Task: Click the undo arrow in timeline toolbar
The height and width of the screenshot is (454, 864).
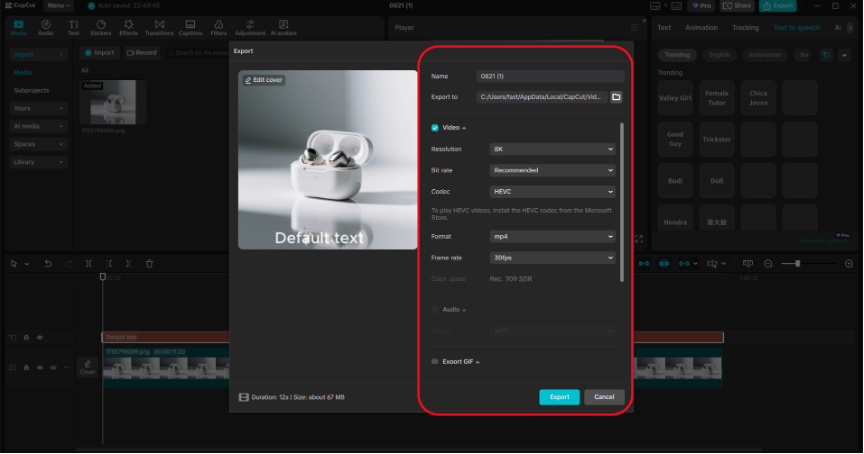Action: click(47, 264)
